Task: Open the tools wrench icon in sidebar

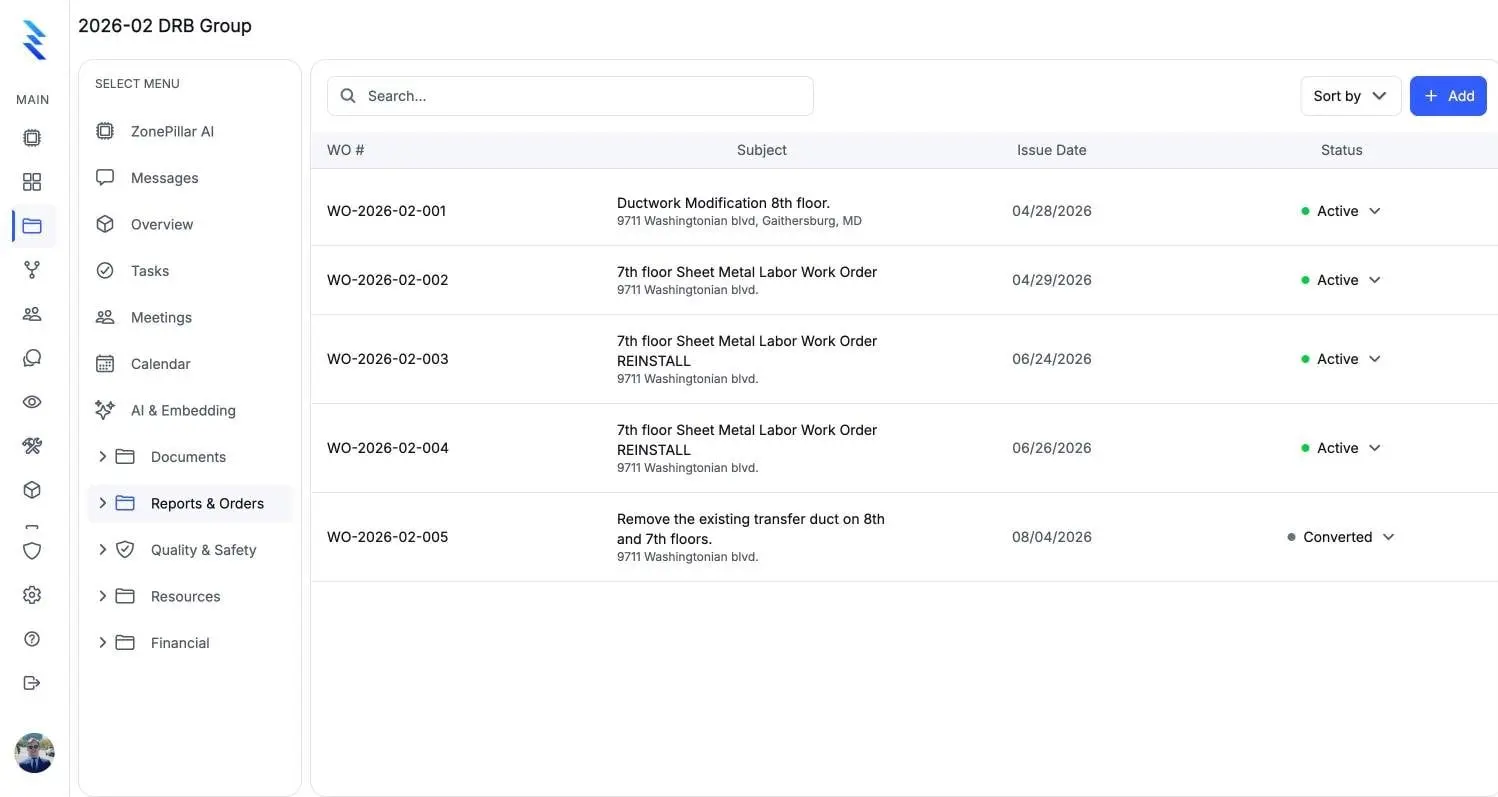Action: (x=32, y=446)
